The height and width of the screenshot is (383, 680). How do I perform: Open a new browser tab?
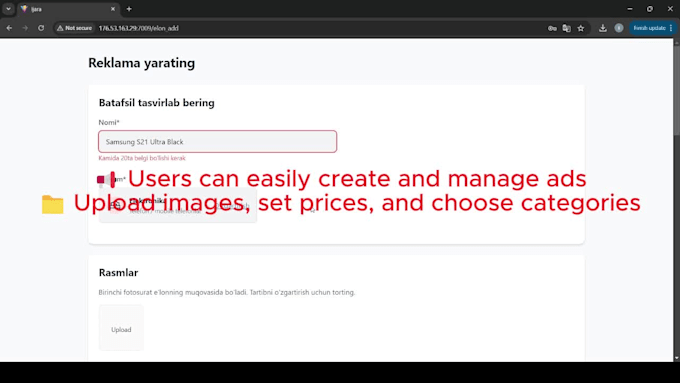pos(129,9)
